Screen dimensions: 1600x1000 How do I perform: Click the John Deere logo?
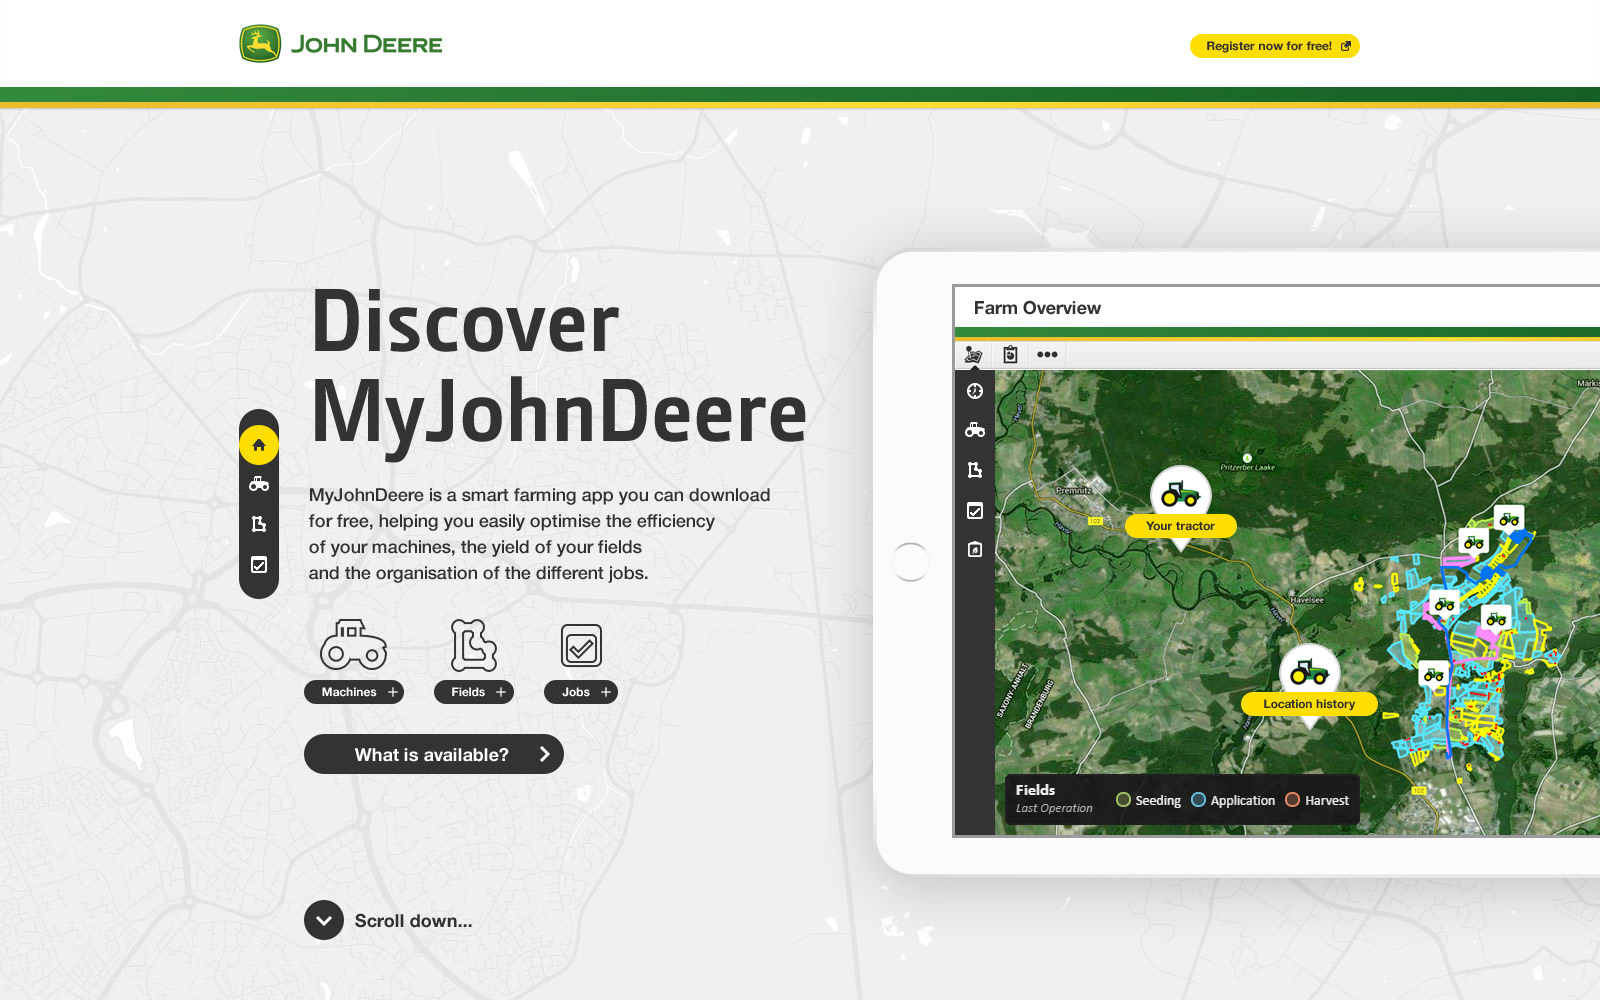pyautogui.click(x=341, y=44)
